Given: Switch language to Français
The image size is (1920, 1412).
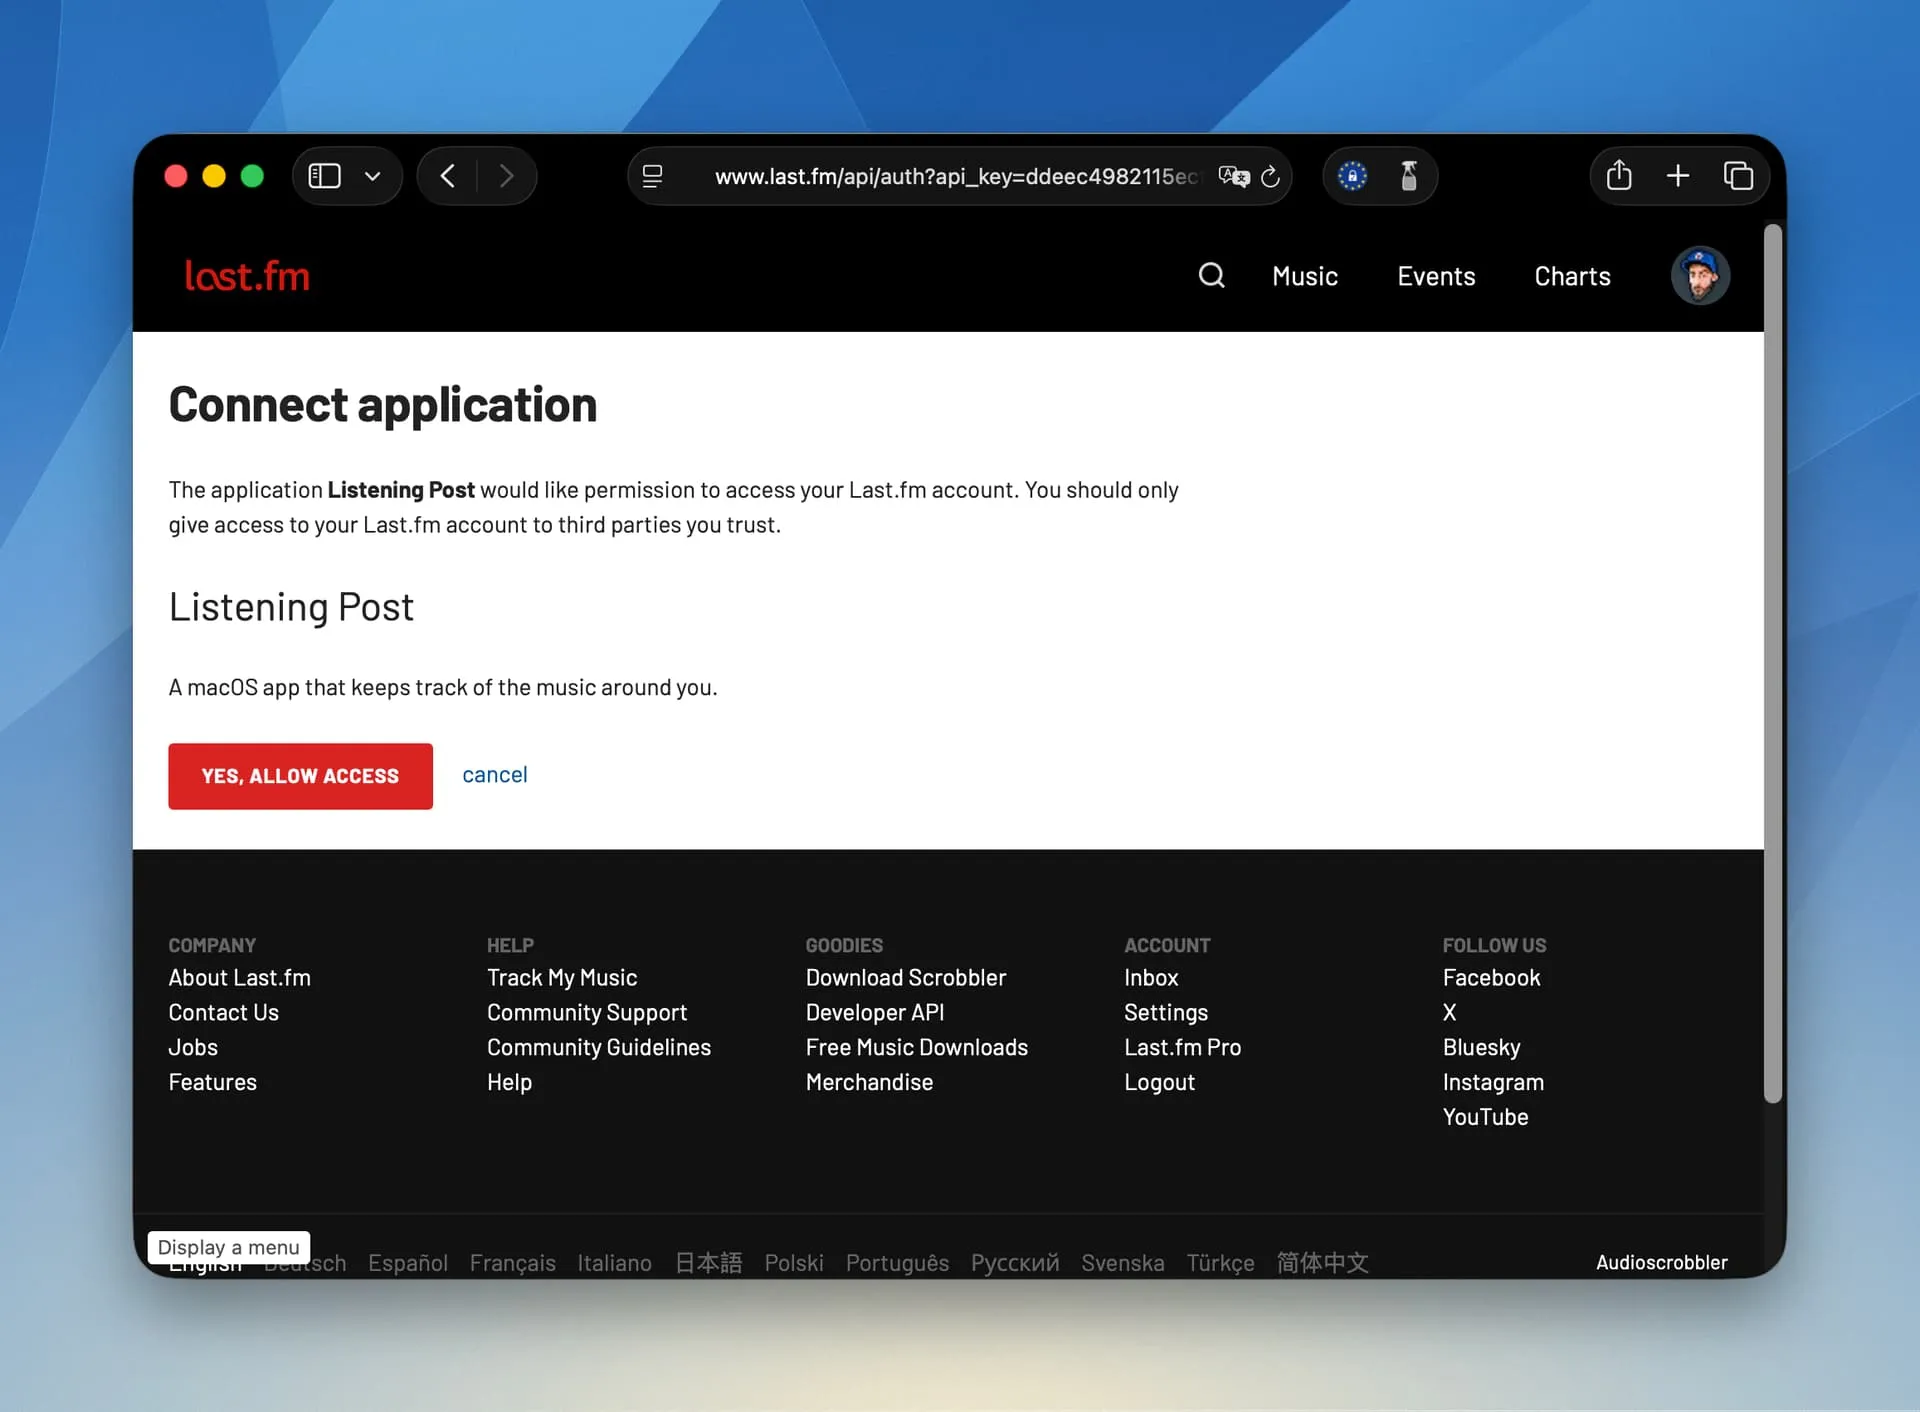Looking at the screenshot, I should pos(513,1263).
